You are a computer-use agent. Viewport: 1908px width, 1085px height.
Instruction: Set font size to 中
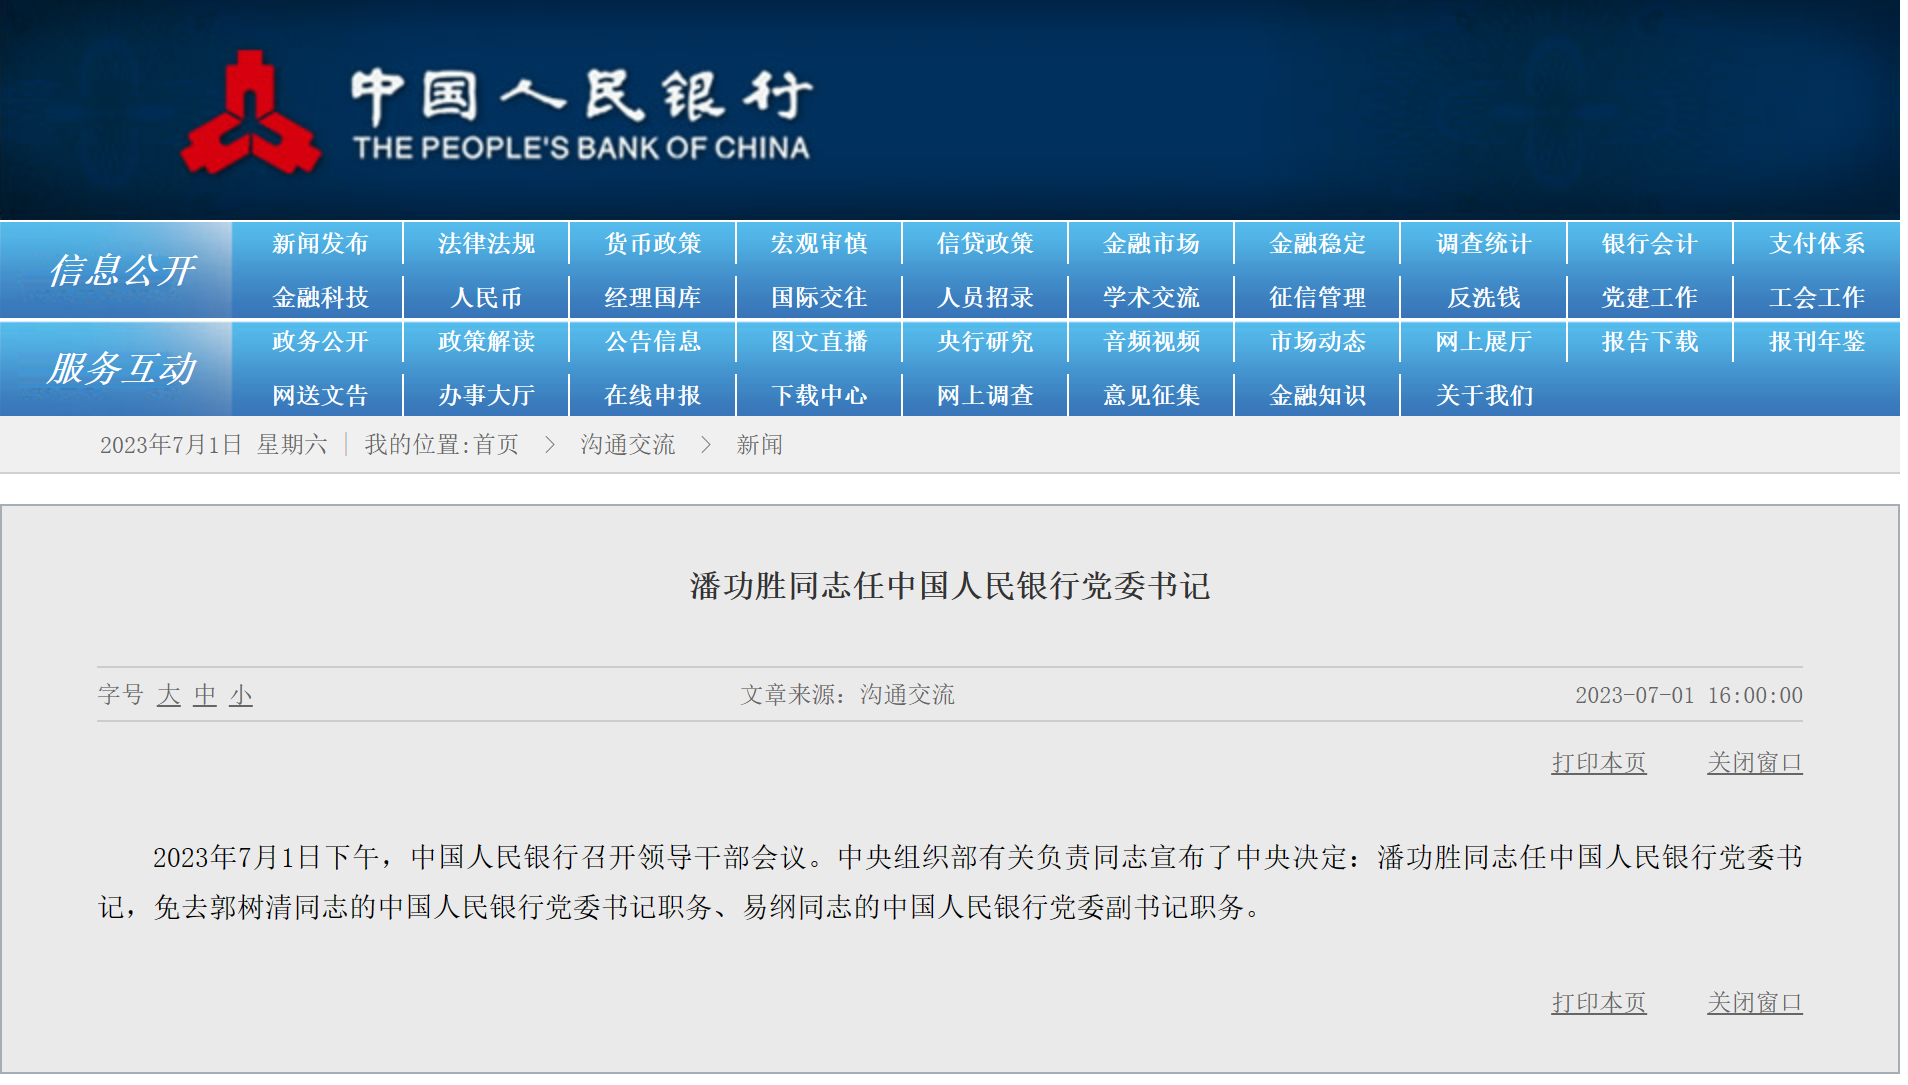pos(205,695)
